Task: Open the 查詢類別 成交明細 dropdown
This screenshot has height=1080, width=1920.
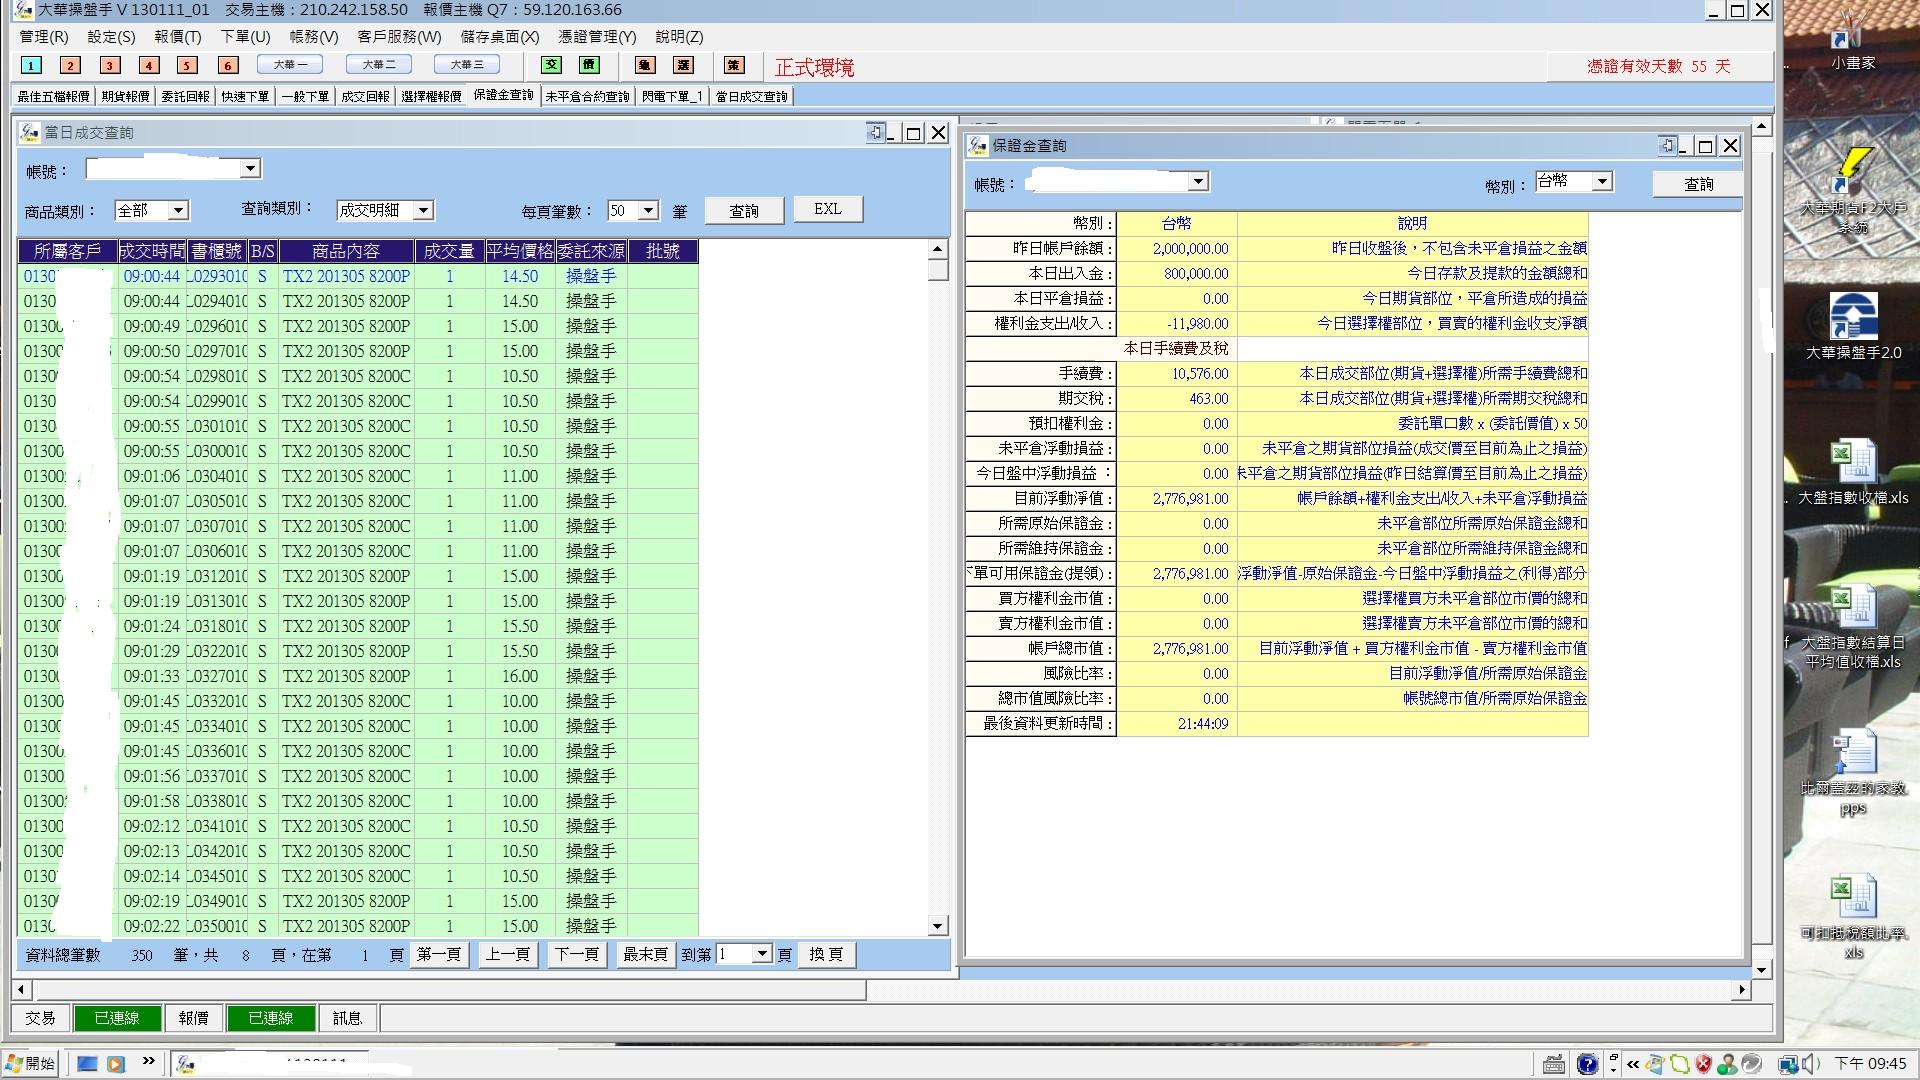Action: [423, 211]
